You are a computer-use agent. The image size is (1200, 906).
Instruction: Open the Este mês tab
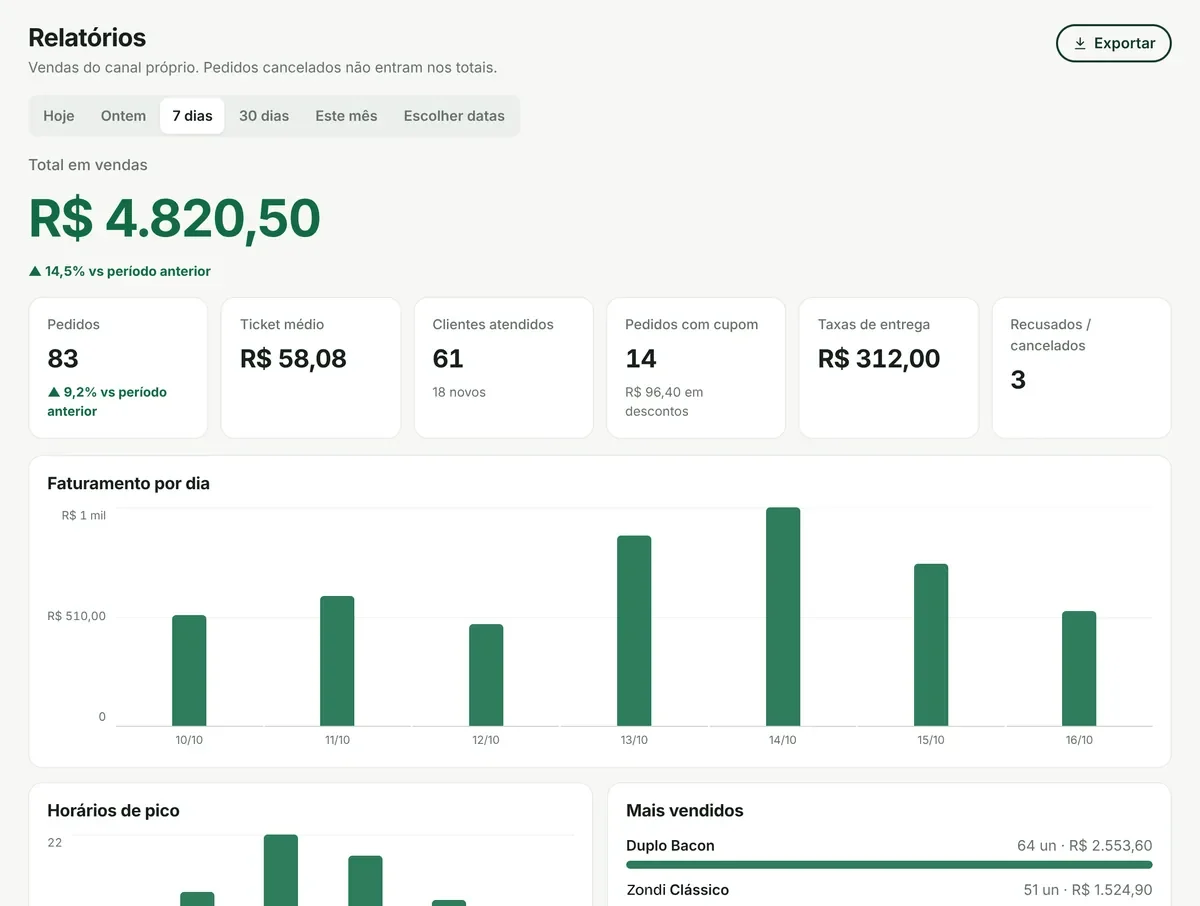point(346,116)
